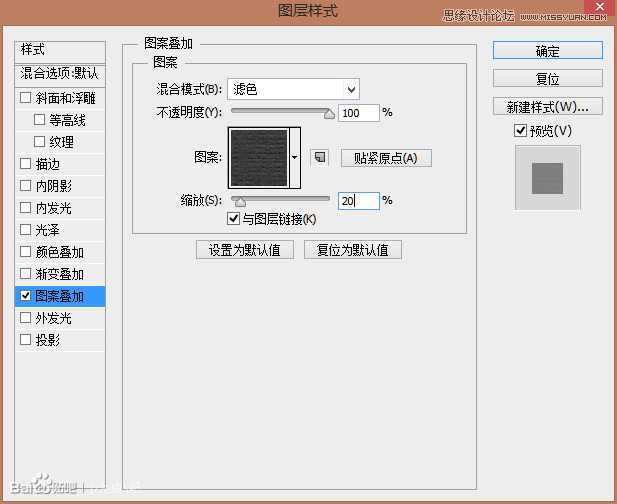Open 等高线 settings label
This screenshot has height=504, width=617.
(67, 120)
